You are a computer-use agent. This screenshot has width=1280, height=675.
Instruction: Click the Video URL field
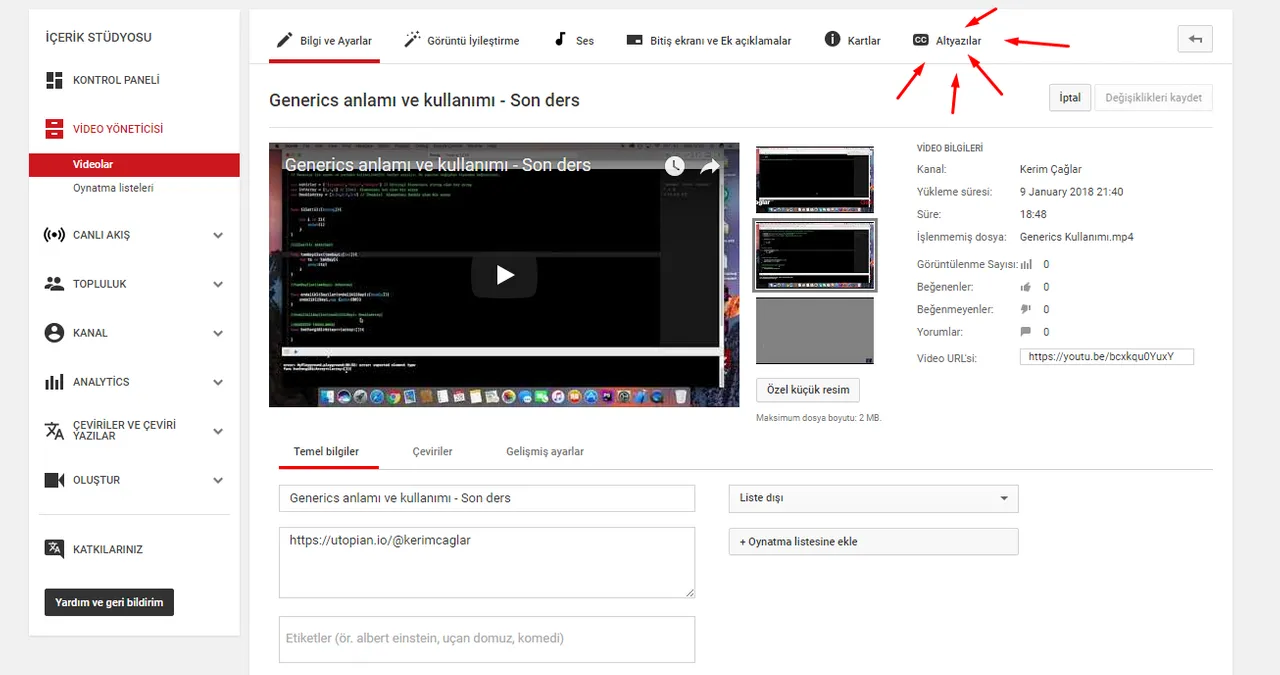1107,356
